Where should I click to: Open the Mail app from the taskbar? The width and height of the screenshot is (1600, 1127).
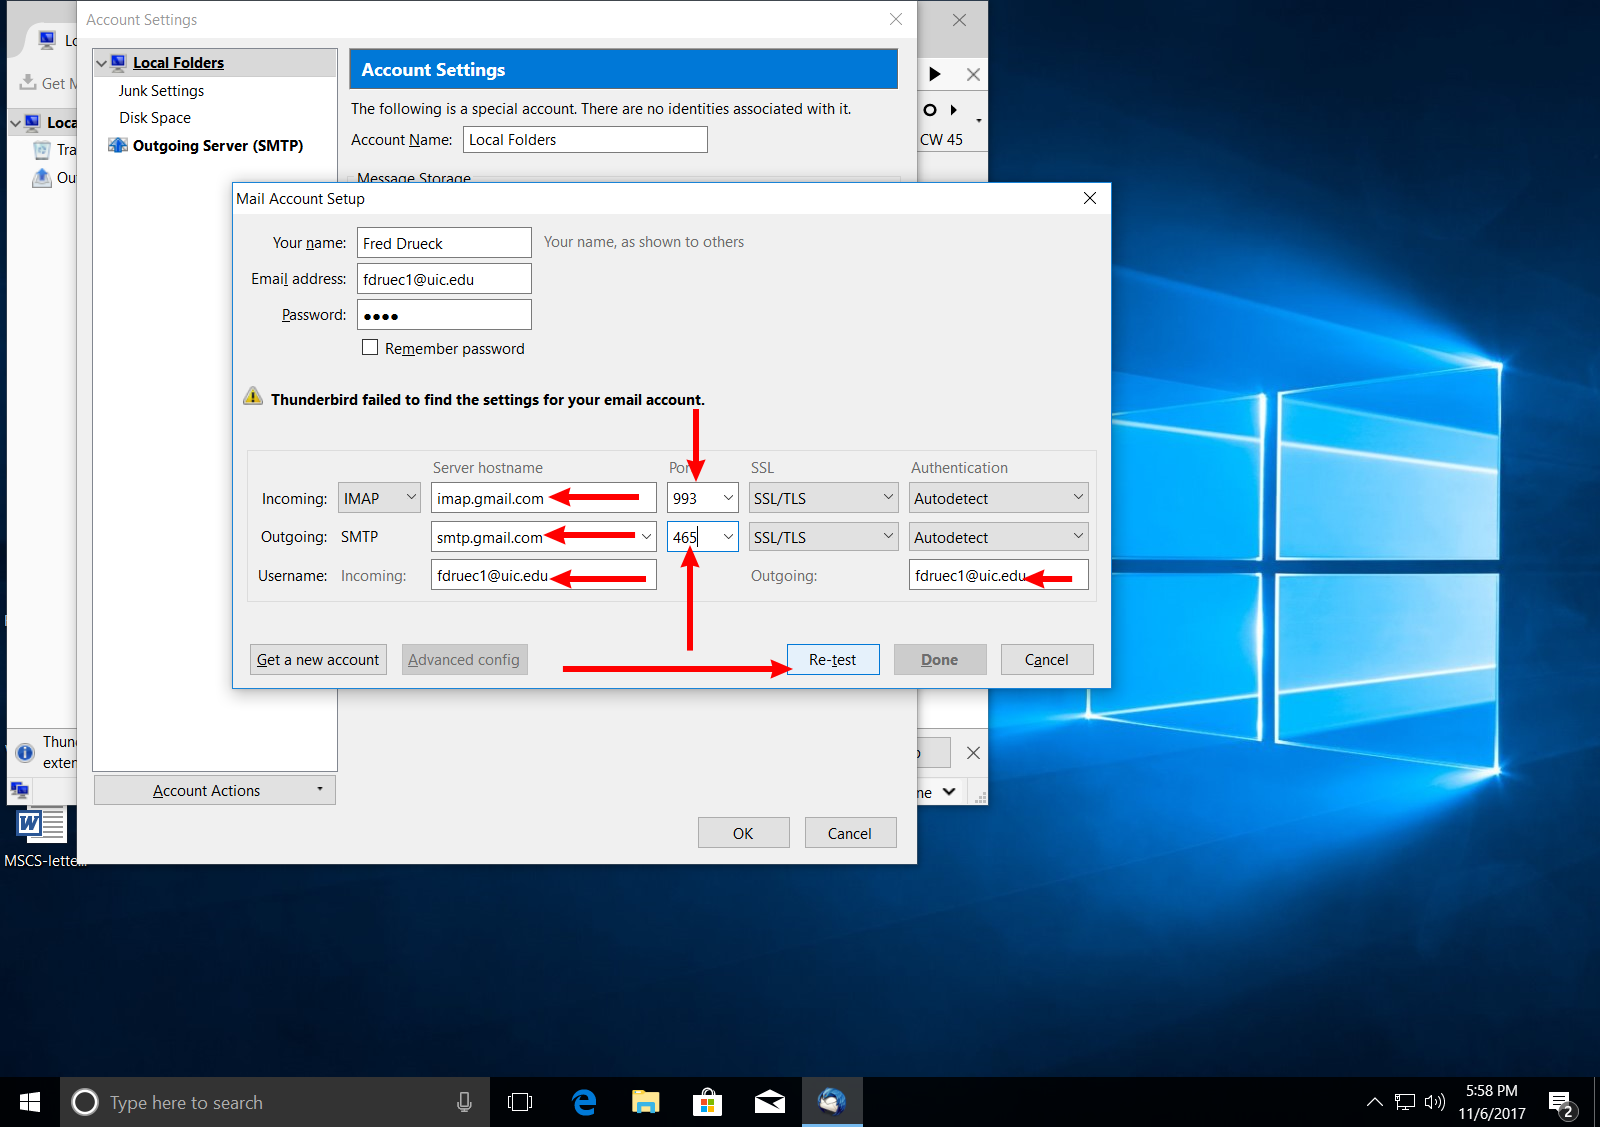click(770, 1102)
